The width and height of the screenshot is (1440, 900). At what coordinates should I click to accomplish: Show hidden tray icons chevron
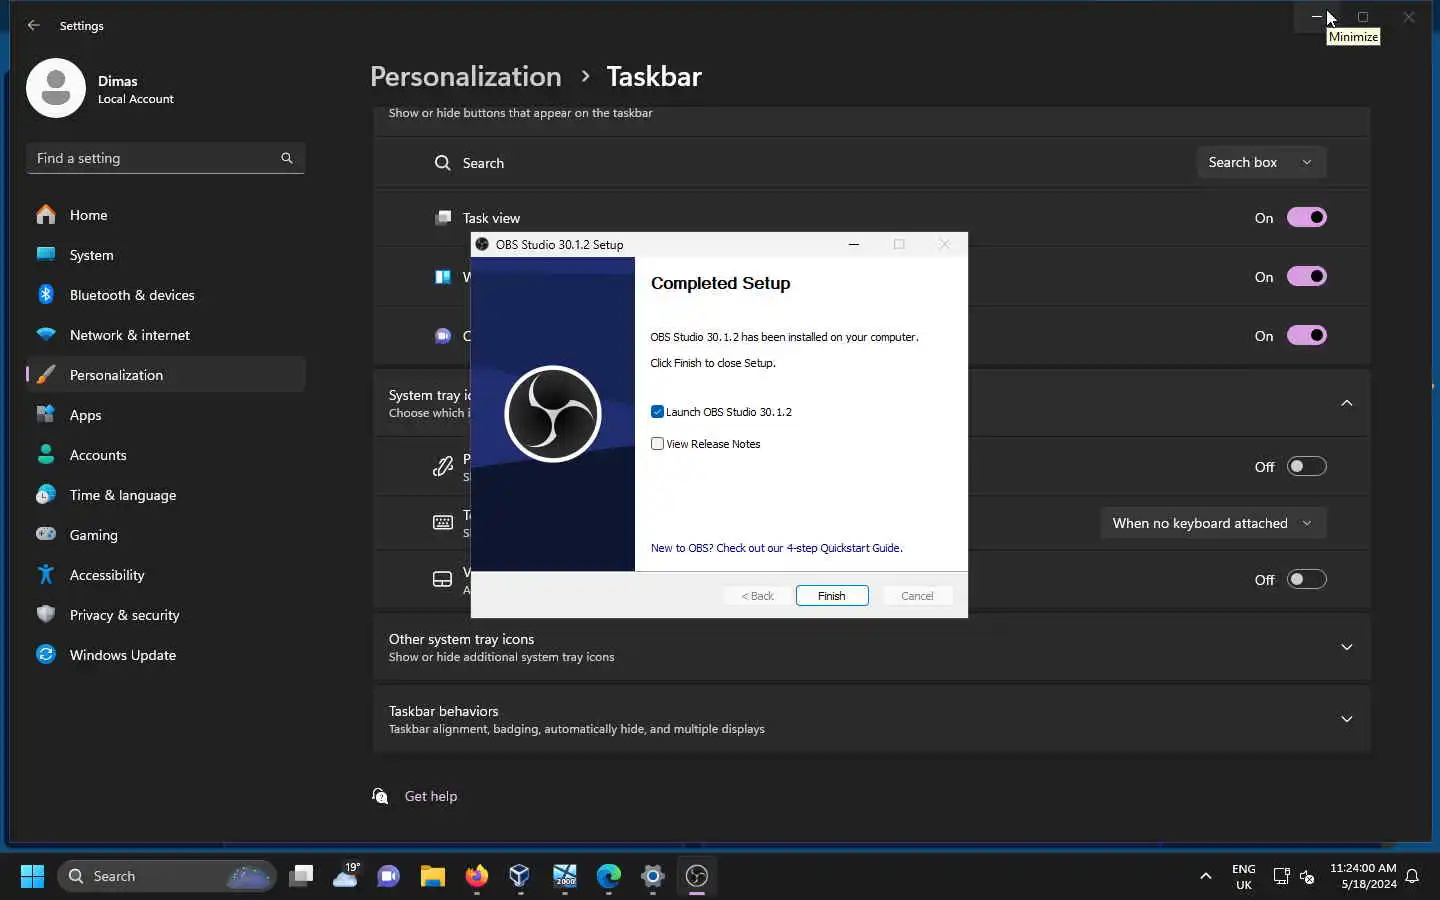click(x=1205, y=876)
